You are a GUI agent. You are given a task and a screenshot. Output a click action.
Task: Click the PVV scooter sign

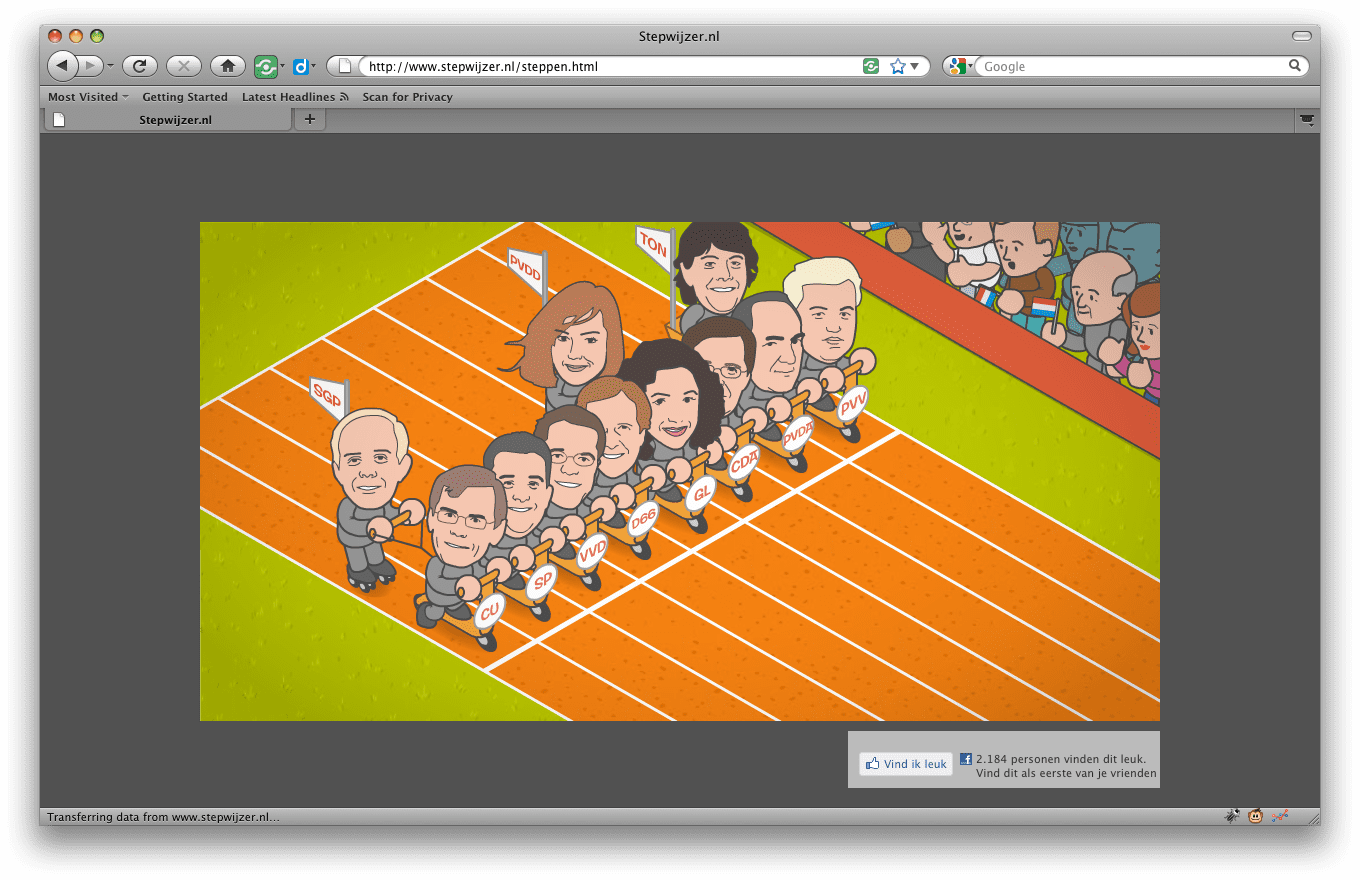(x=853, y=404)
